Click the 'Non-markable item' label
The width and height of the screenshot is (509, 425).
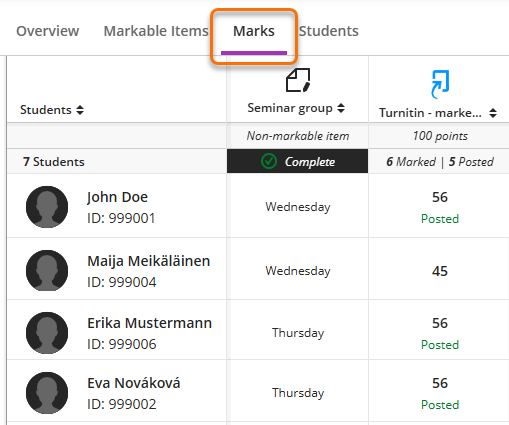point(298,136)
